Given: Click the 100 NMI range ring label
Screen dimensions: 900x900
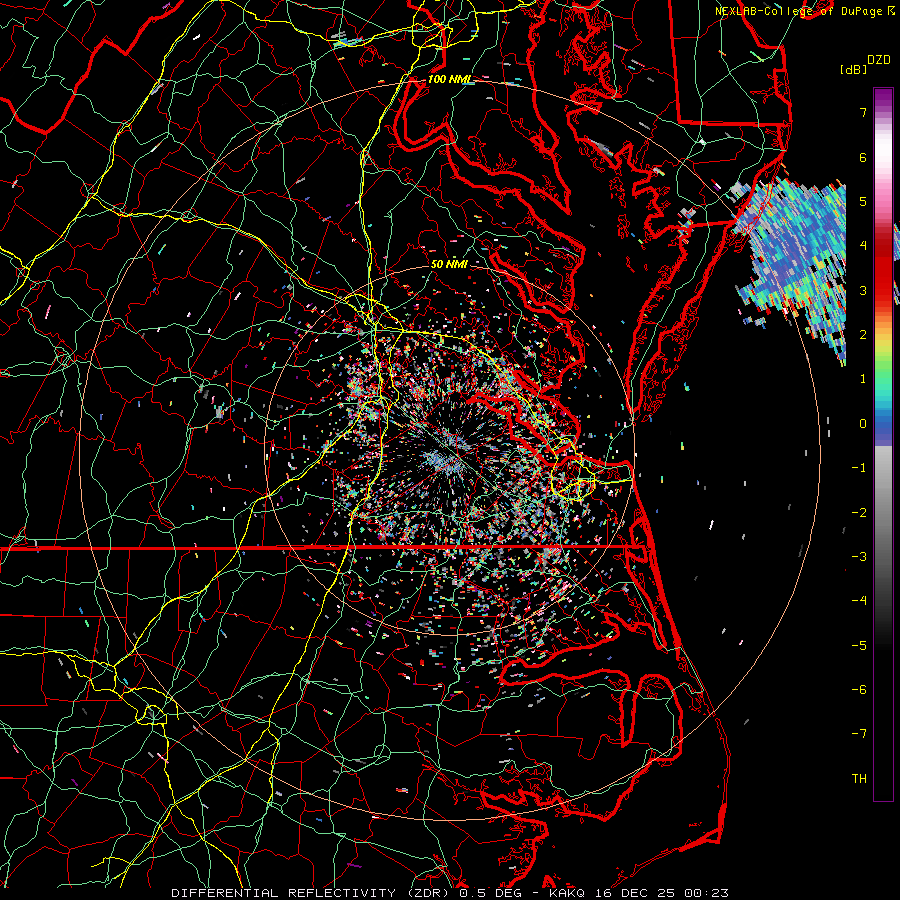Looking at the screenshot, I should [x=449, y=79].
